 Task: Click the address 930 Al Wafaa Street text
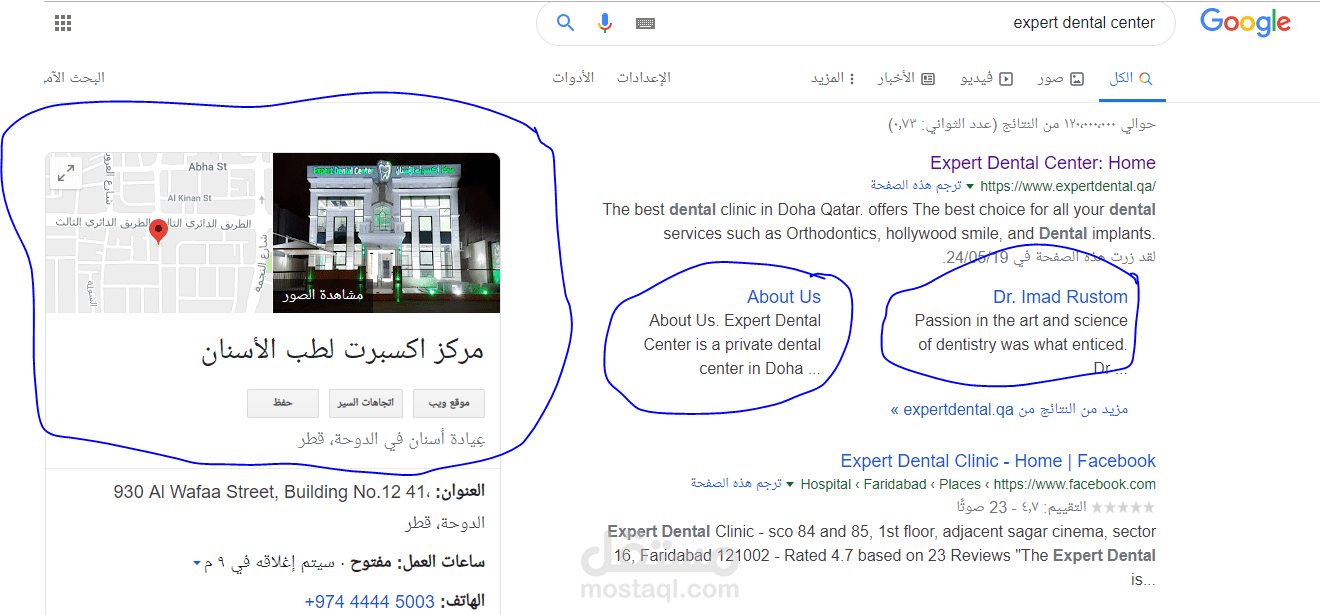click(272, 492)
